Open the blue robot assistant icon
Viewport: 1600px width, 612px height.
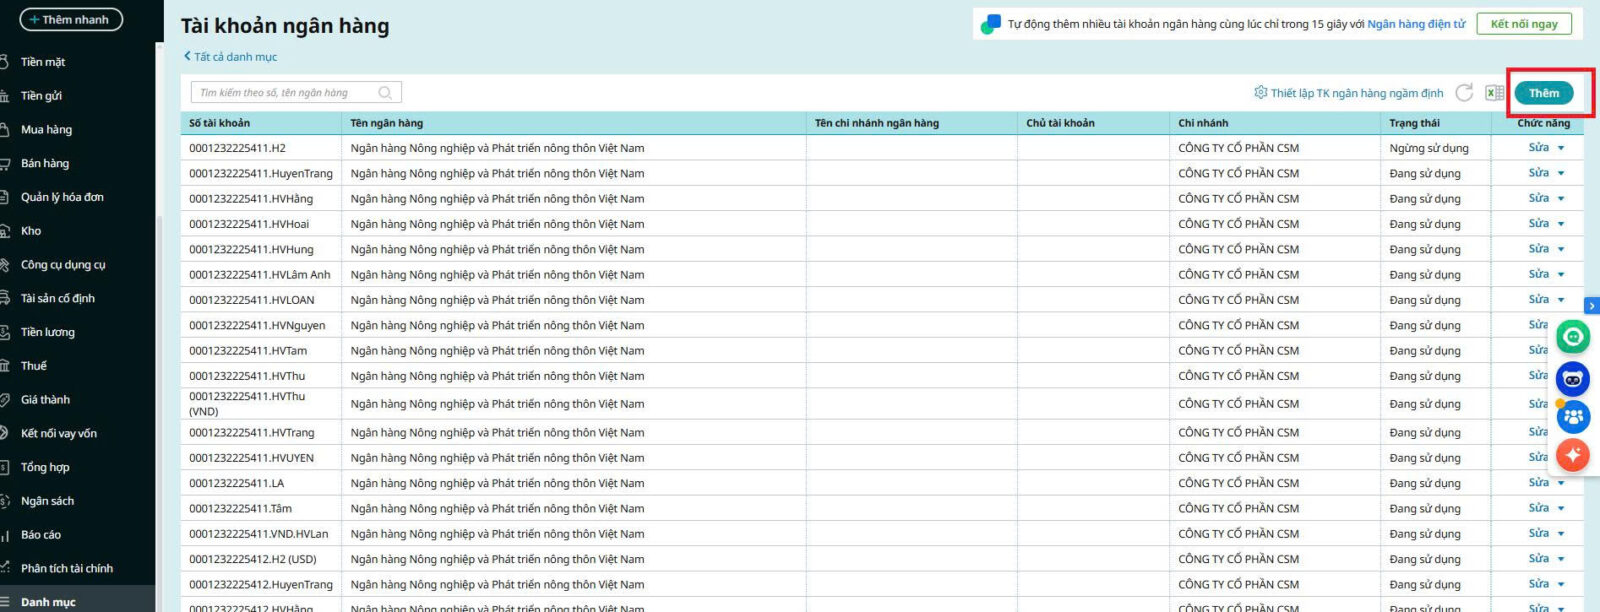click(1573, 378)
